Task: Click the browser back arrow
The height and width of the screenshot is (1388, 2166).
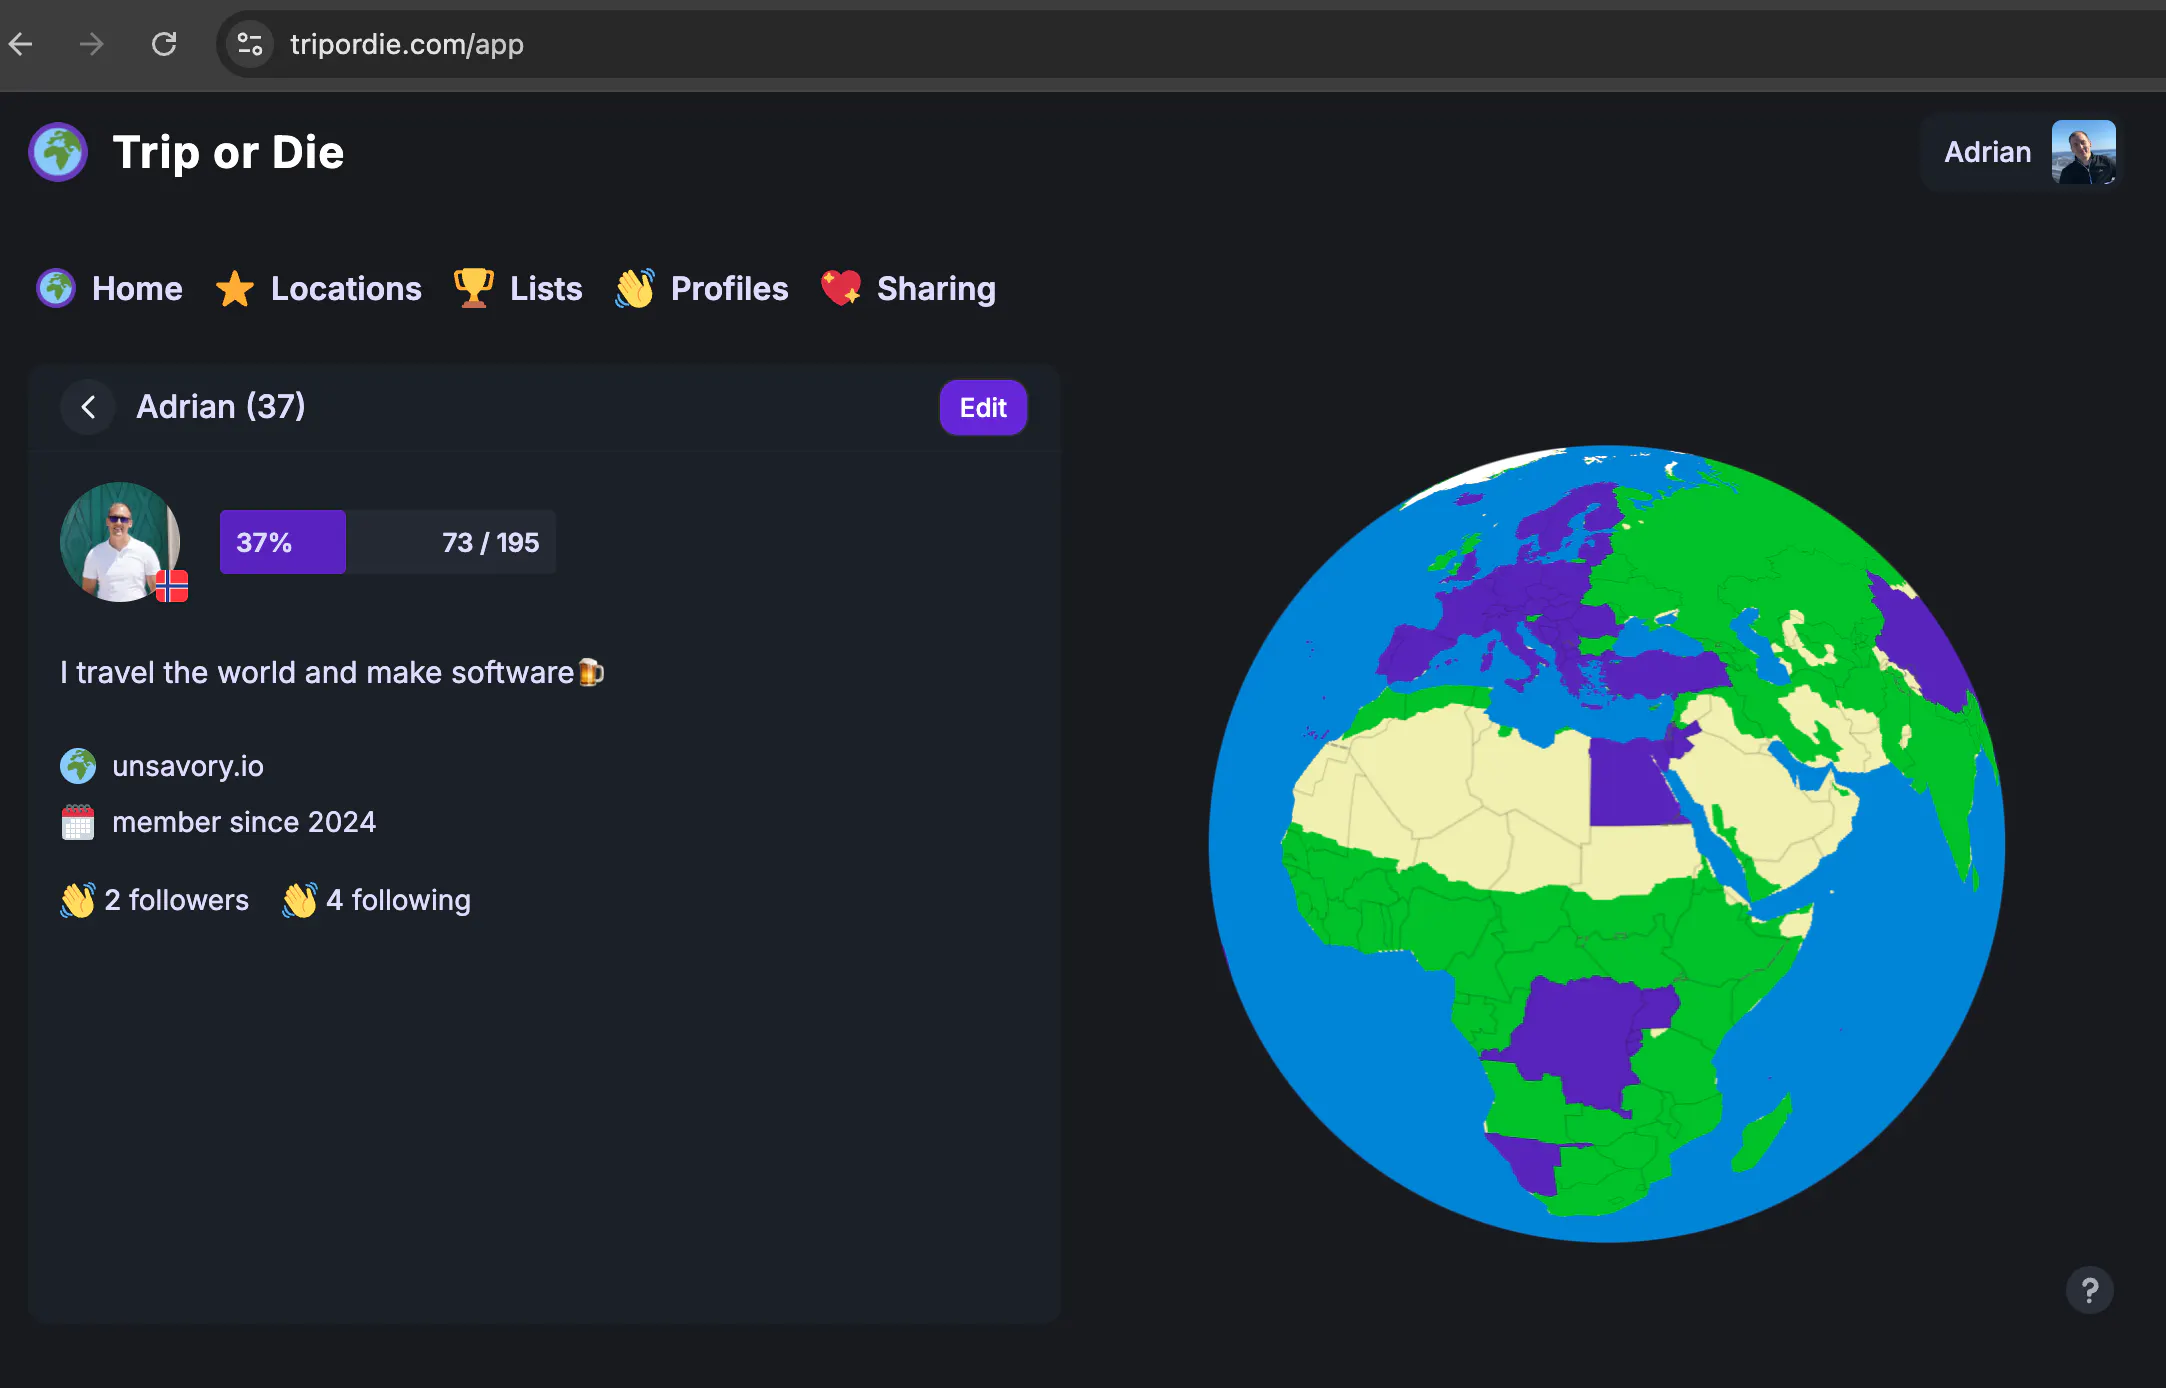Action: tap(21, 44)
